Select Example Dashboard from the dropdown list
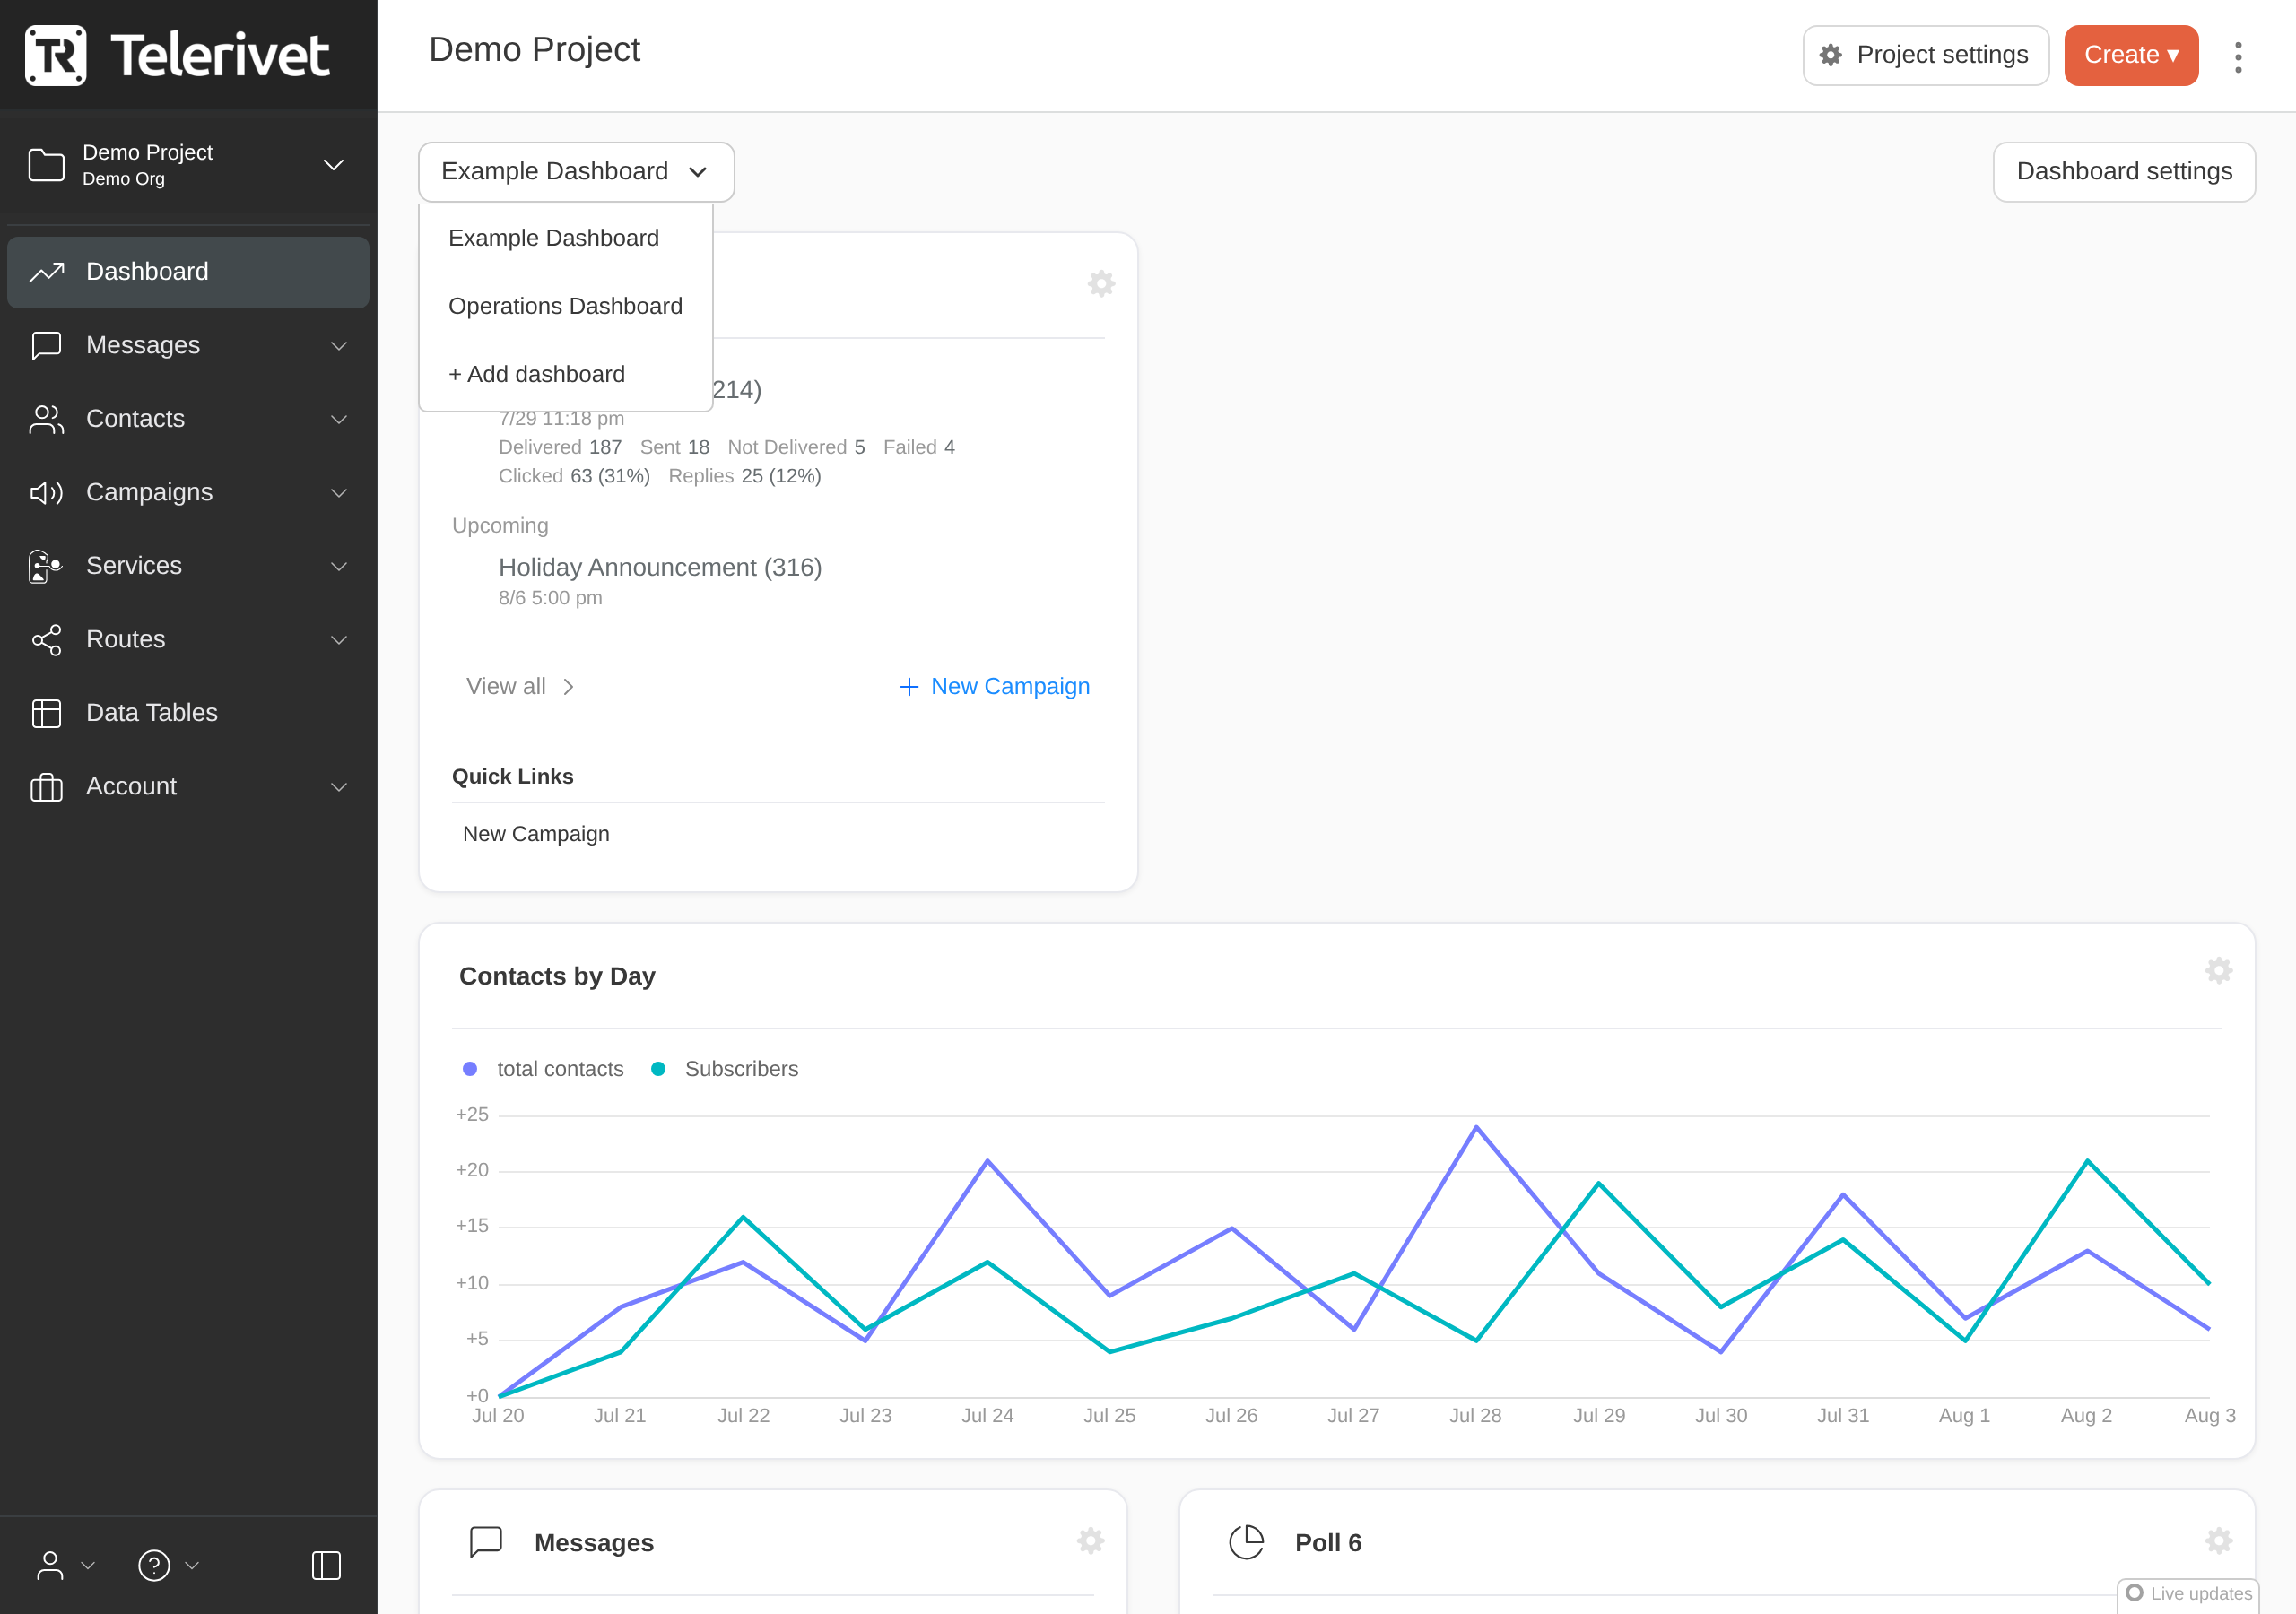Screen dimensions: 2296x1614 pos(566,238)
